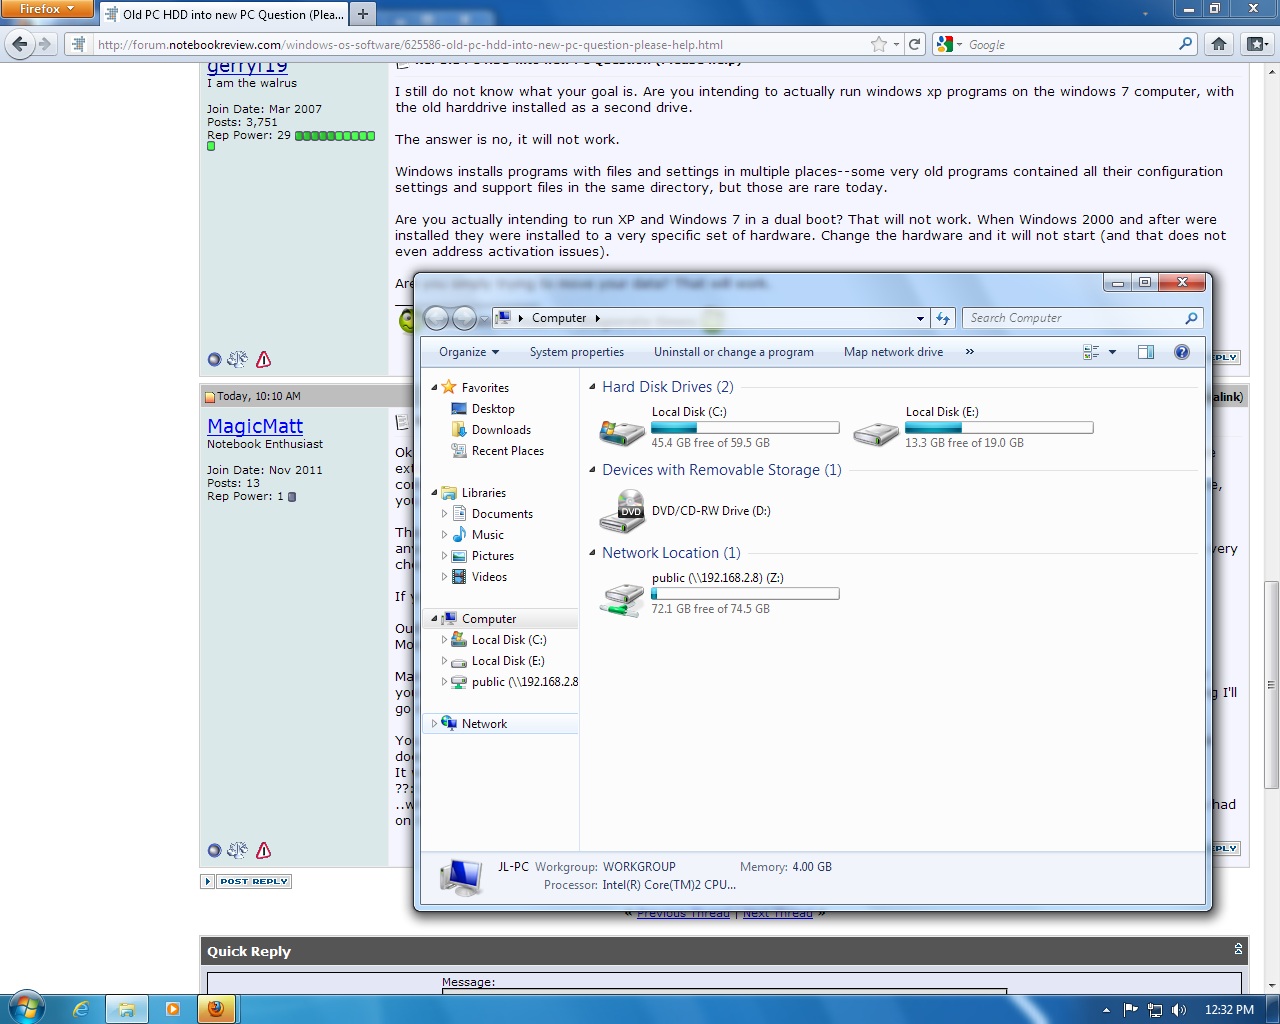Open Local Disk (E:) drive icon in main pane
Image resolution: width=1280 pixels, height=1024 pixels.
[x=876, y=432]
